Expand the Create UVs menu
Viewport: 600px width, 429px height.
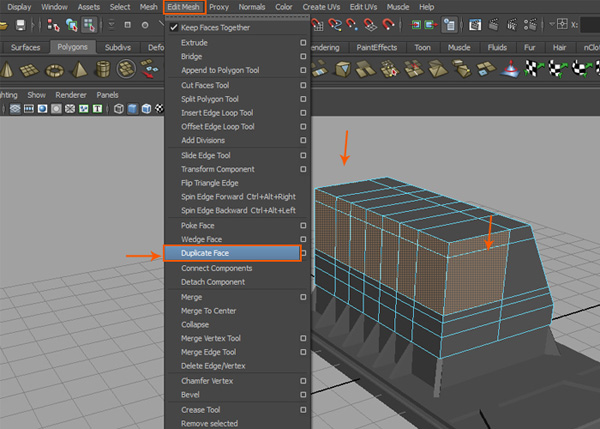322,7
